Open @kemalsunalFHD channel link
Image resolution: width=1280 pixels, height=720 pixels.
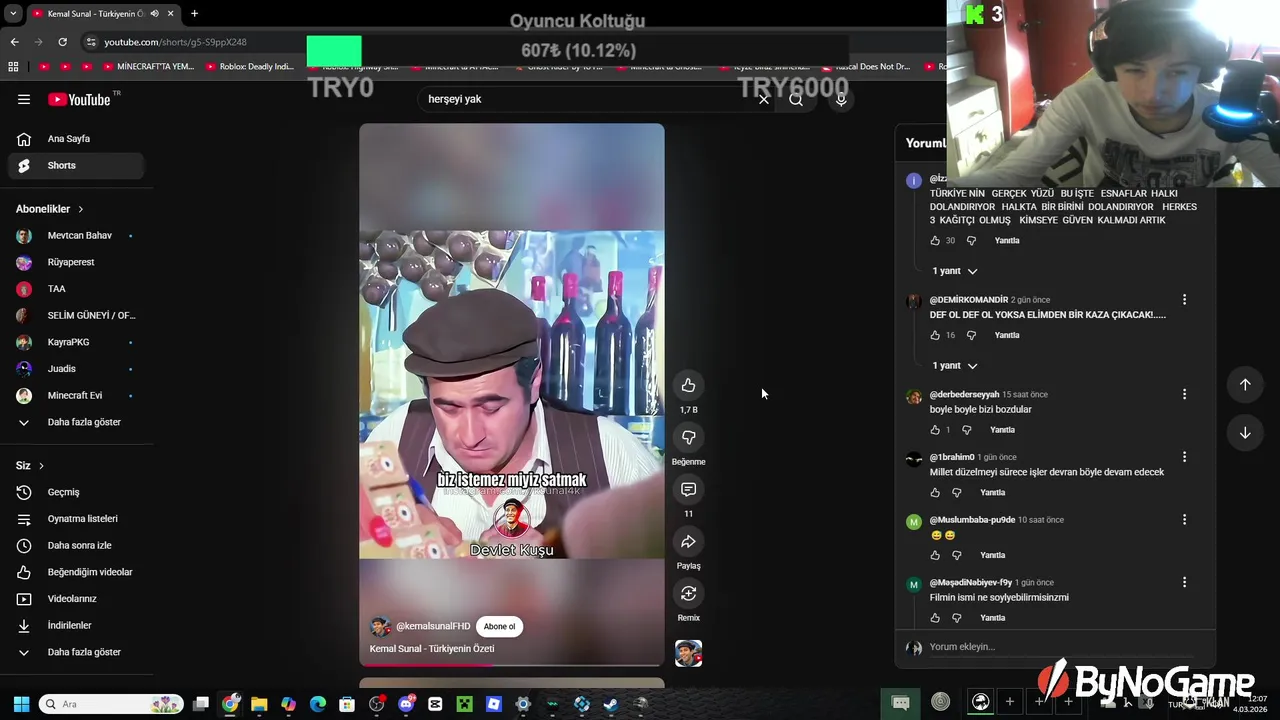click(x=432, y=626)
